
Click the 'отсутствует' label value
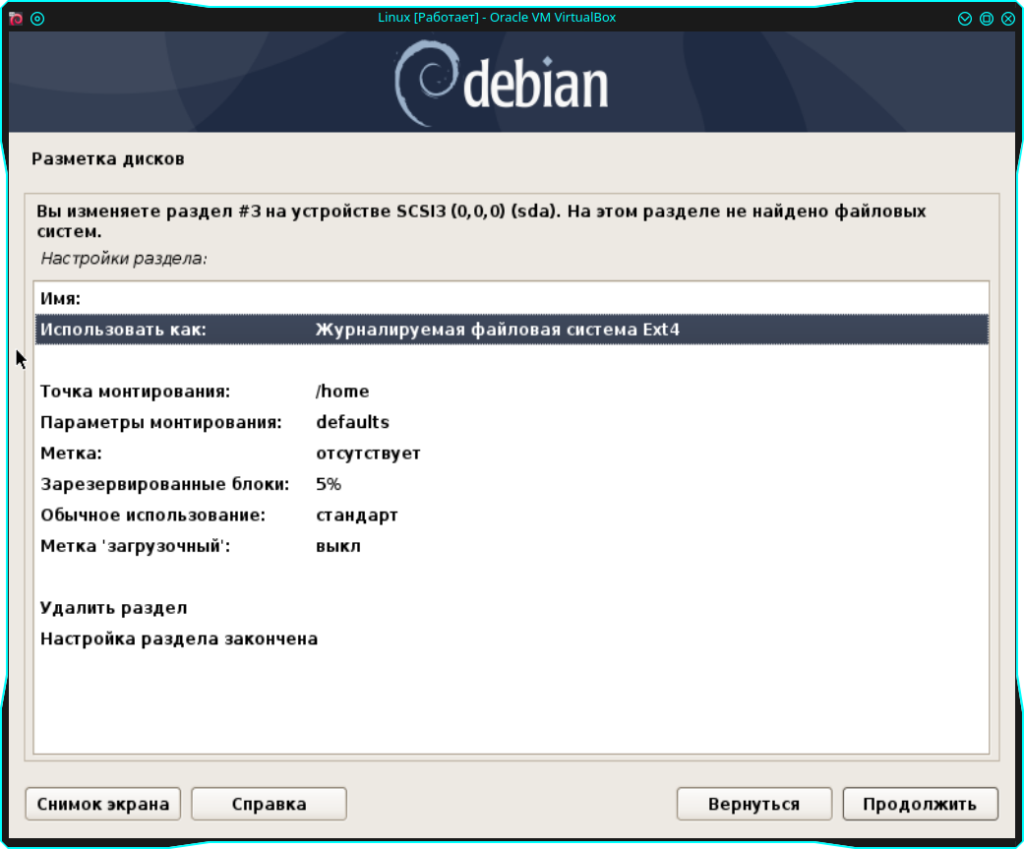368,453
